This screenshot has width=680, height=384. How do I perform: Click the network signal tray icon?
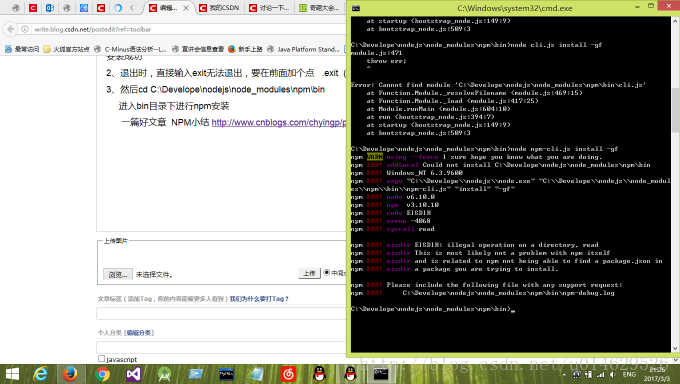(x=601, y=374)
